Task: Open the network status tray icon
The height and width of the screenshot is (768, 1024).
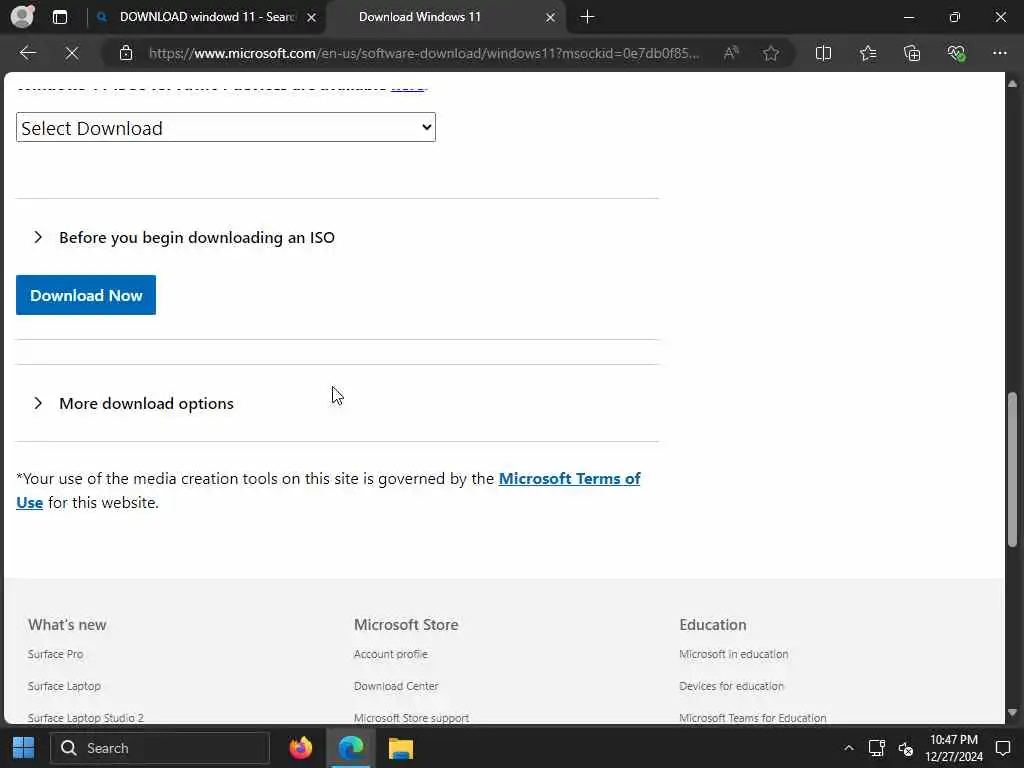Action: pyautogui.click(x=876, y=748)
